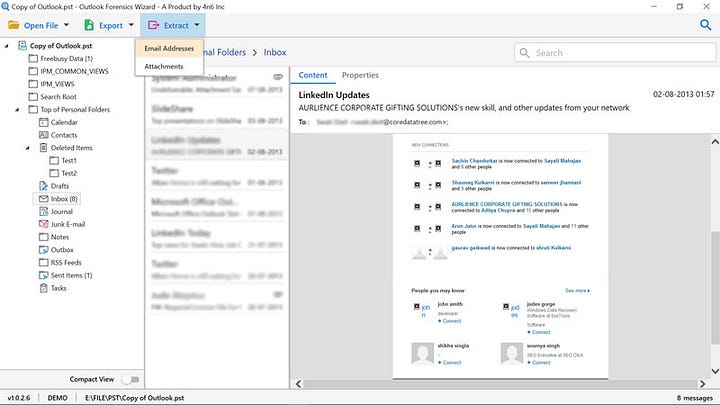This screenshot has width=720, height=405.
Task: Click the Test2 folder icon
Action: click(x=54, y=173)
